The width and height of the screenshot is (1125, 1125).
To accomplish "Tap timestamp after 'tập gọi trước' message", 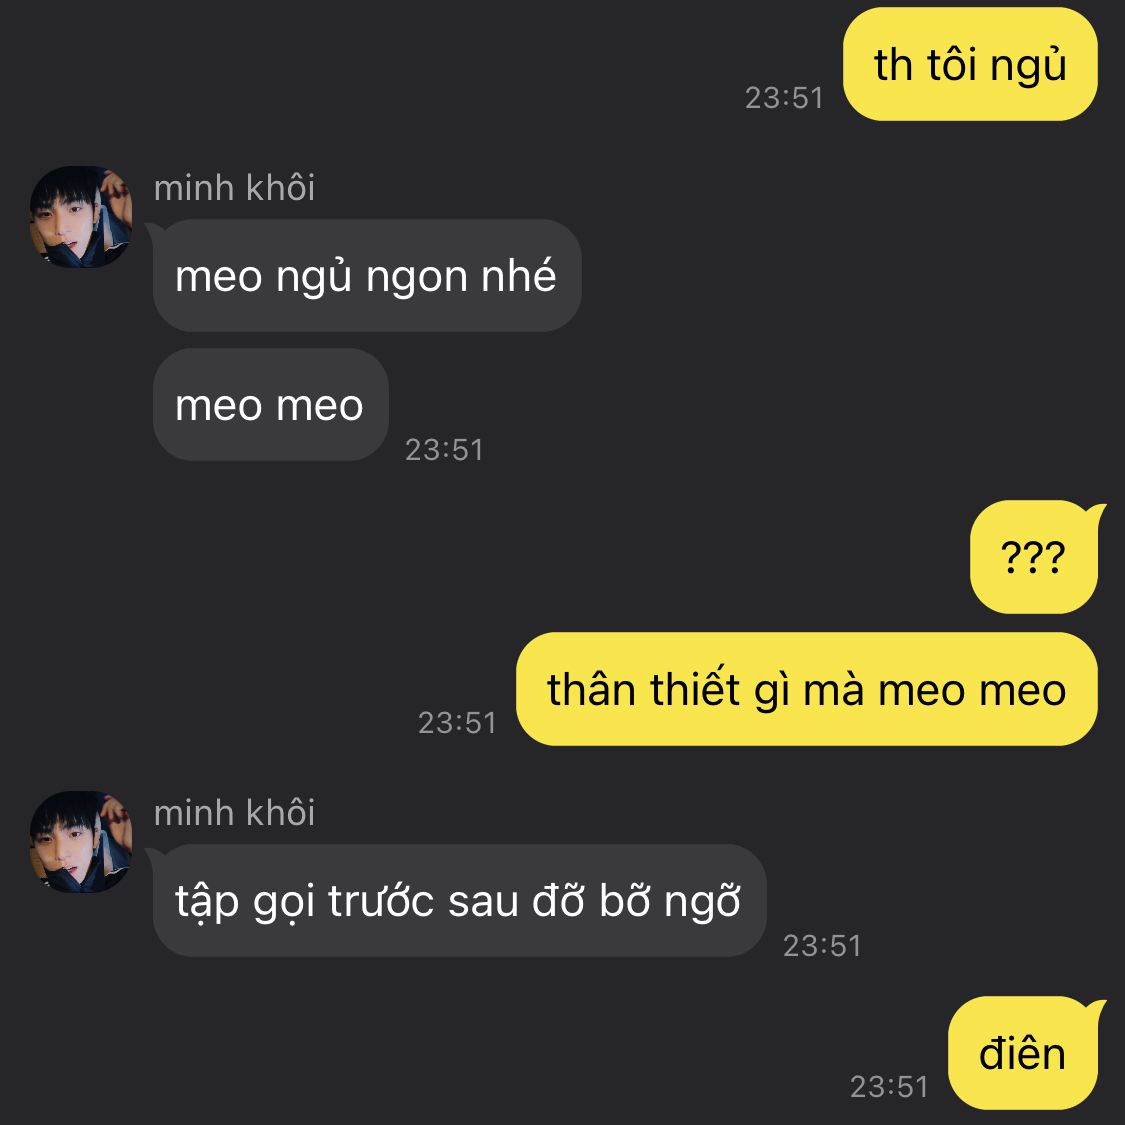I will 822,946.
